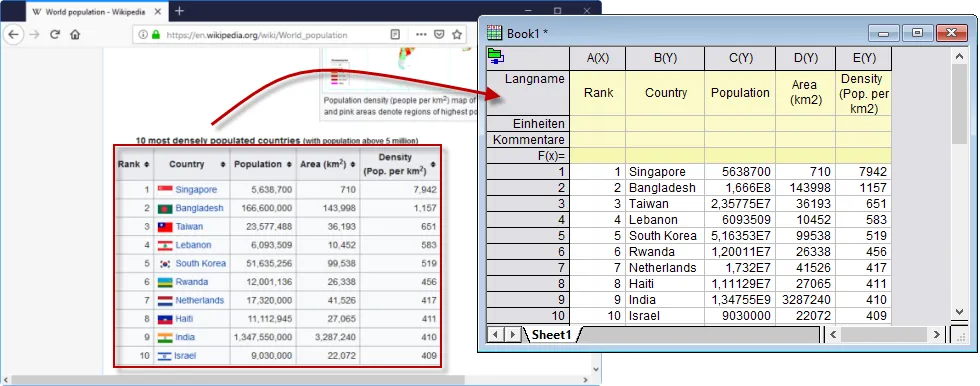This screenshot has width=980, height=386.
Task: Save the page to Pocket
Action: [439, 35]
